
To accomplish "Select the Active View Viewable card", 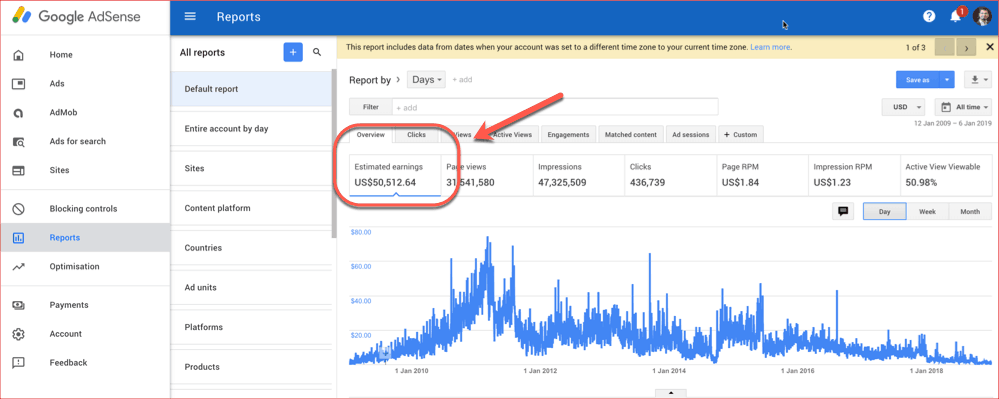I will click(945, 175).
